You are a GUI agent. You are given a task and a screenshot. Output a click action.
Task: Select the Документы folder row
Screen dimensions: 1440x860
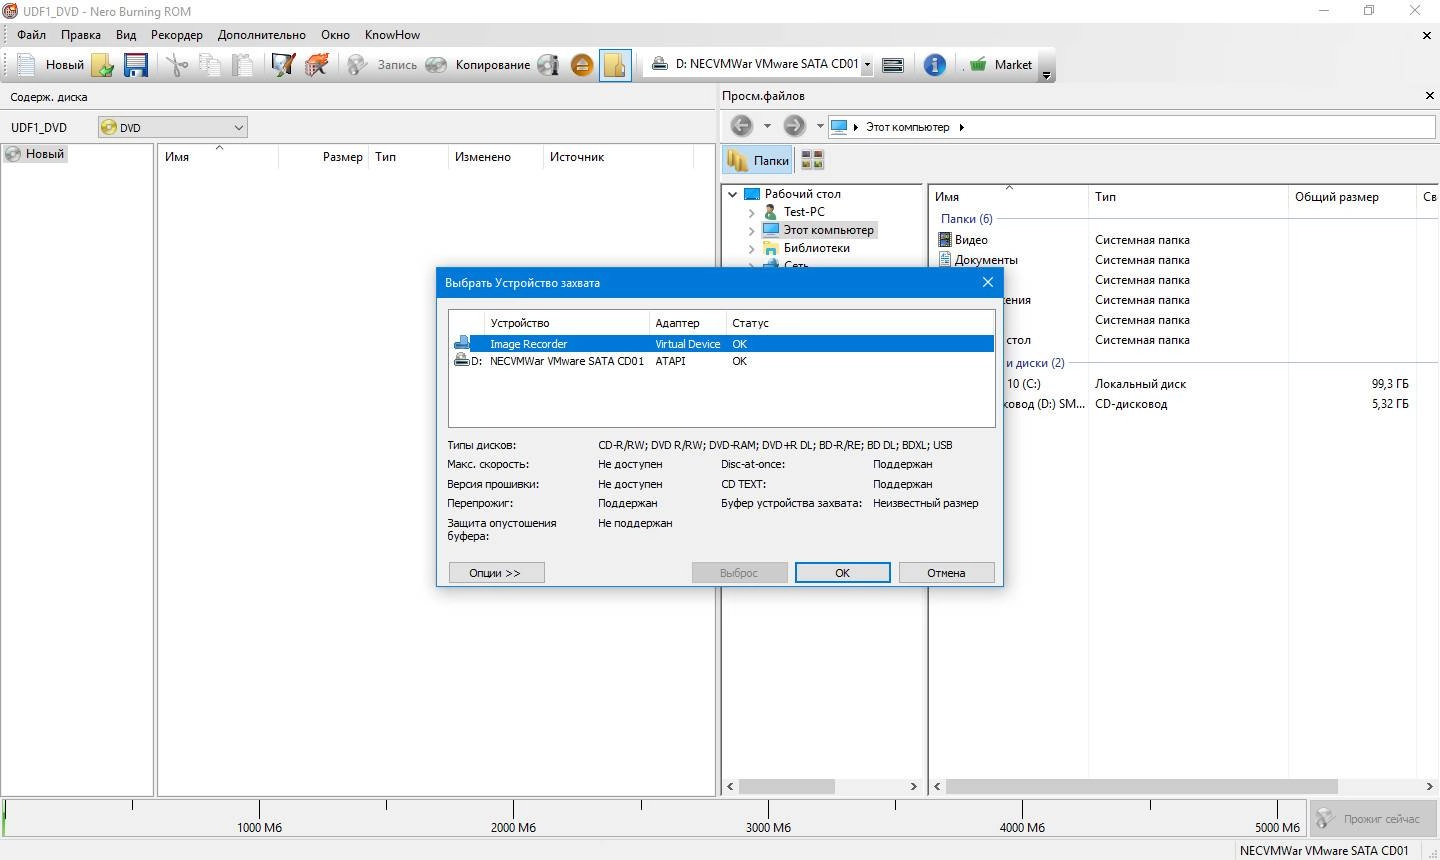[x=986, y=260]
